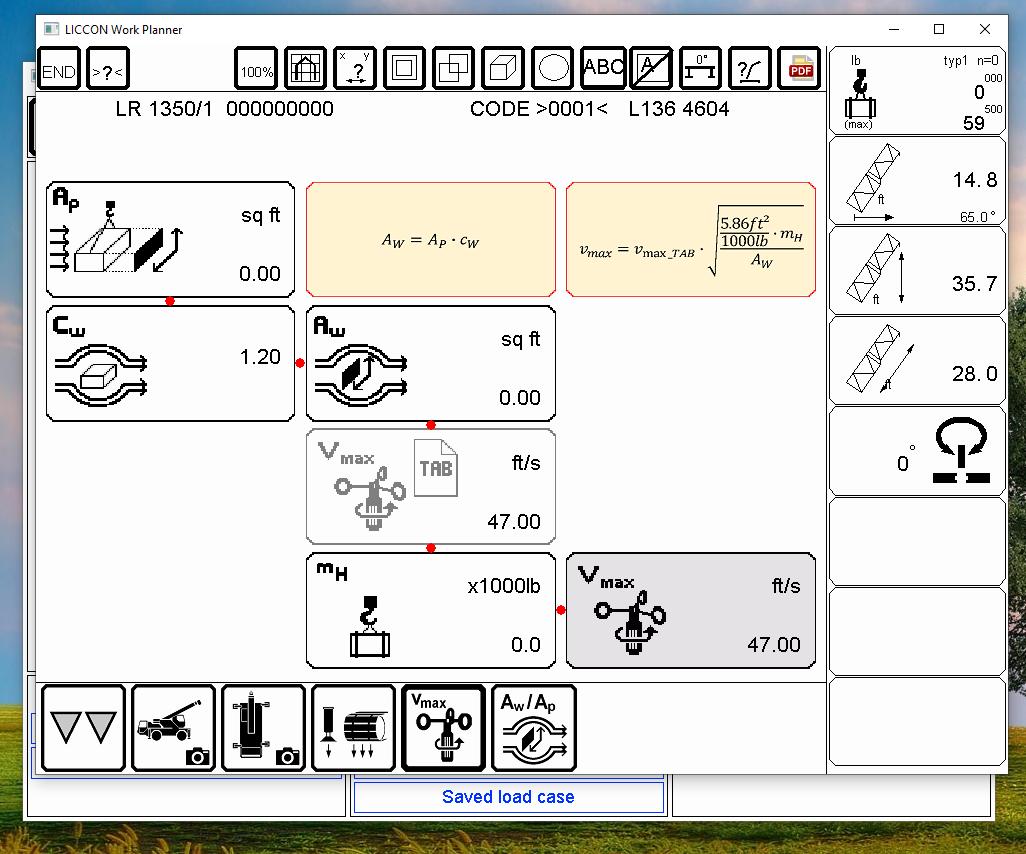Click the 0° angle dimension icon
The height and width of the screenshot is (854, 1026).
pyautogui.click(x=701, y=69)
